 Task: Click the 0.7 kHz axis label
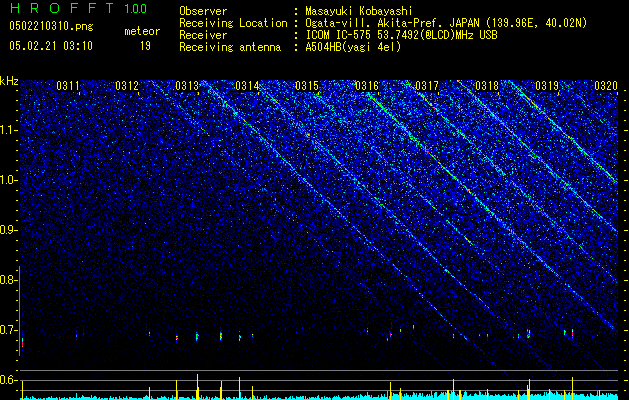click(9, 330)
